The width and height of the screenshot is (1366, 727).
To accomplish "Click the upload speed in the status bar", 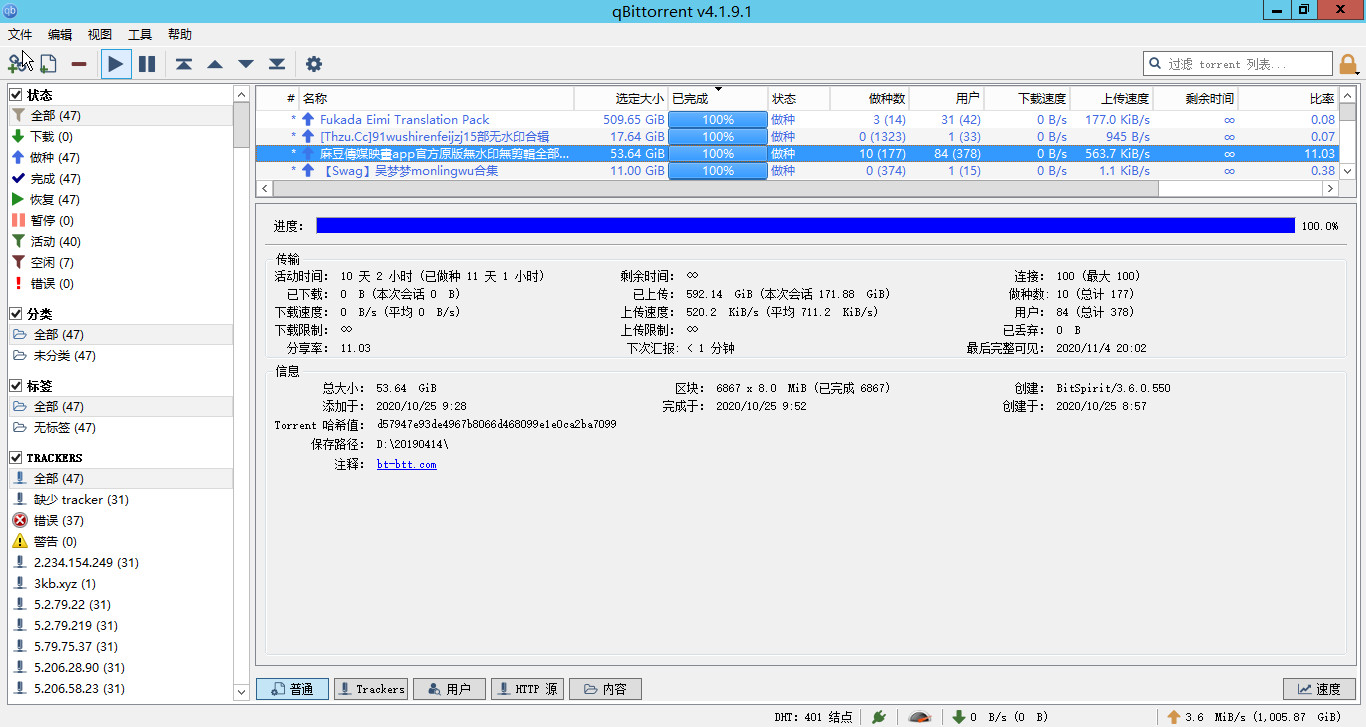I will [1254, 717].
